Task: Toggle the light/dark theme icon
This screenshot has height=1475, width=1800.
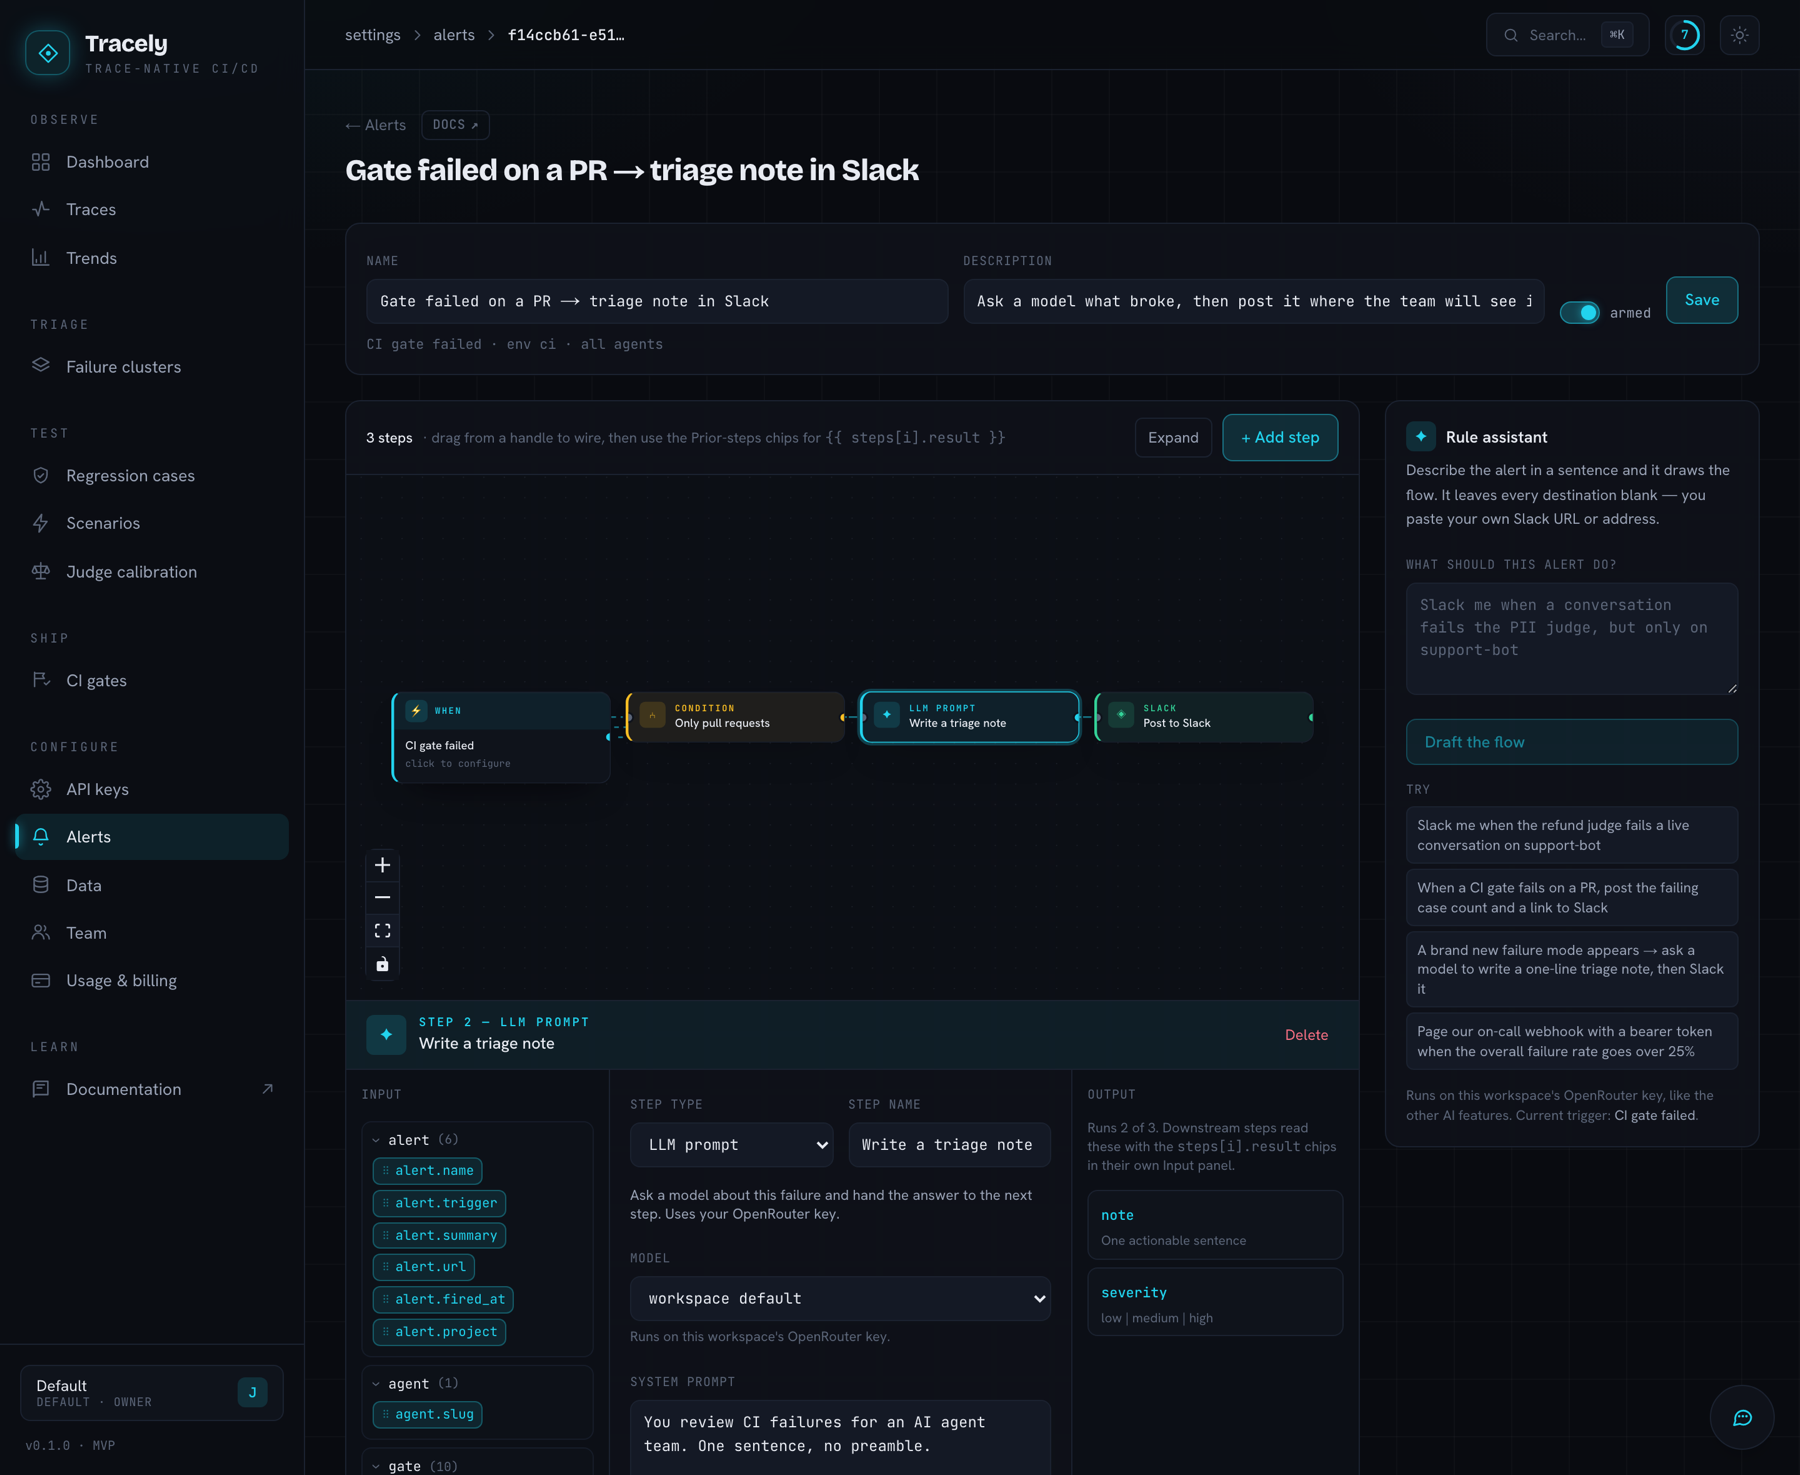Action: point(1740,35)
